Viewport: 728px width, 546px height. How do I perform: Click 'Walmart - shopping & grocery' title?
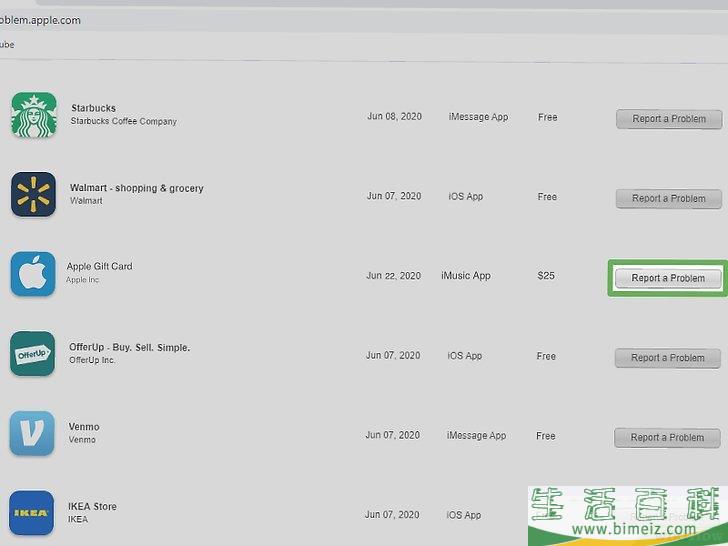pyautogui.click(x=136, y=188)
